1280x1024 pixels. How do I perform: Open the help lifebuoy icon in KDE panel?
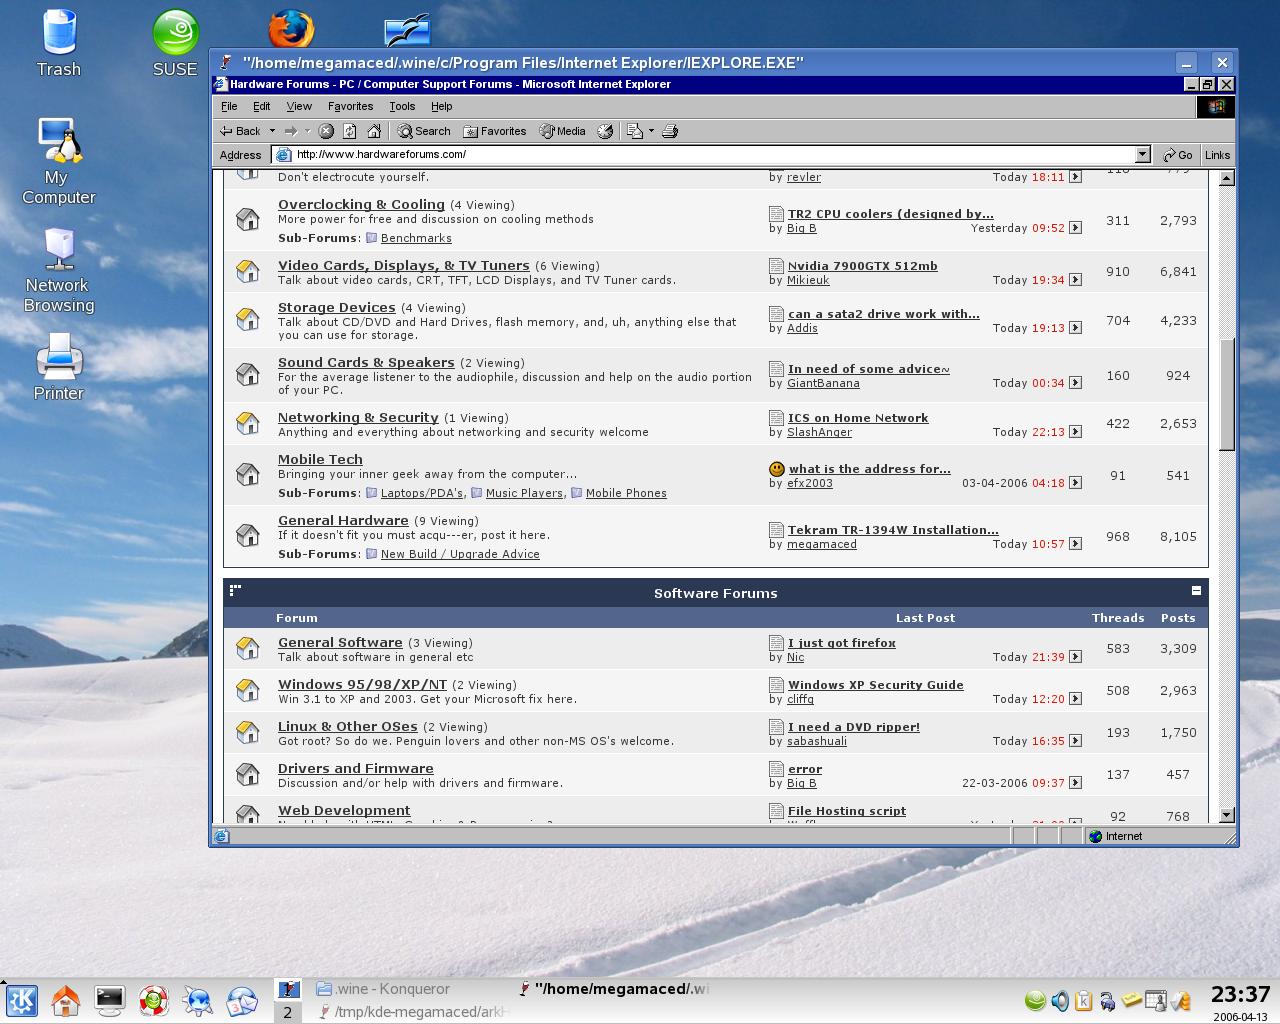point(154,1000)
